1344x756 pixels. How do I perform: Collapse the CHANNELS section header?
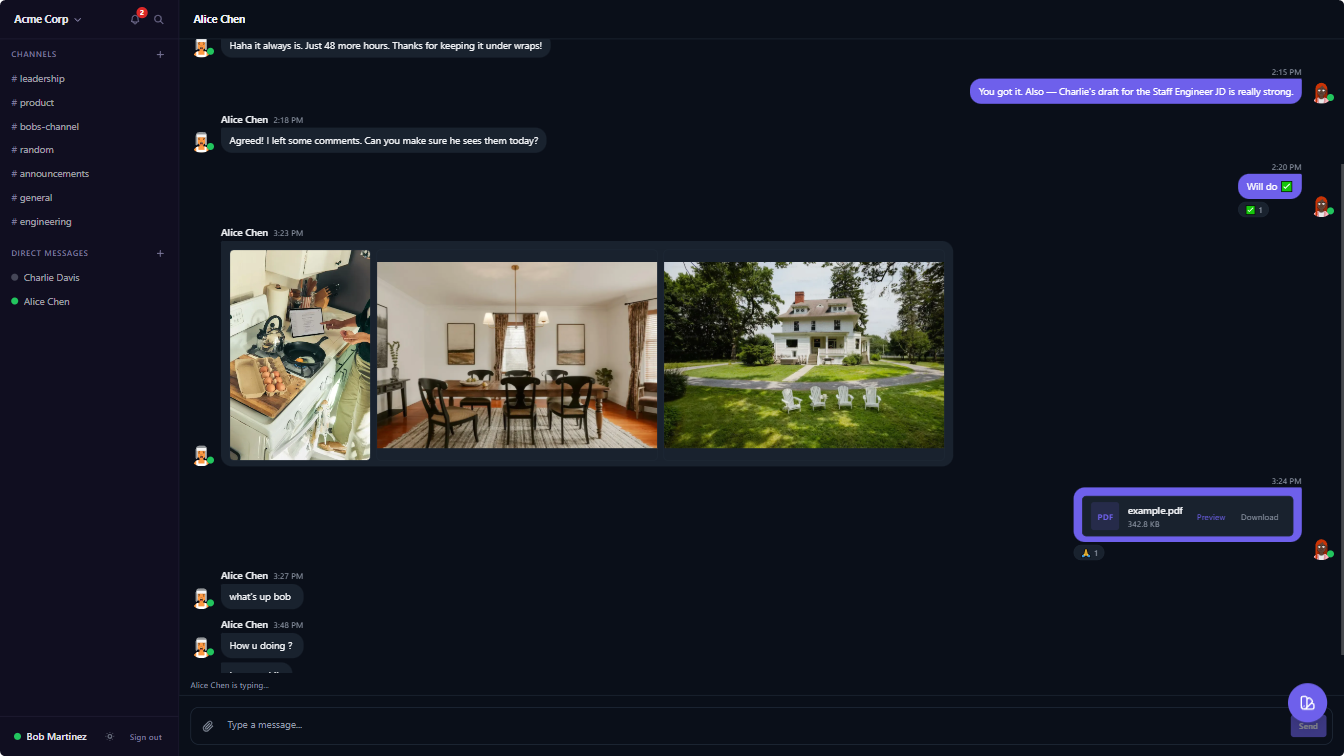(x=33, y=54)
